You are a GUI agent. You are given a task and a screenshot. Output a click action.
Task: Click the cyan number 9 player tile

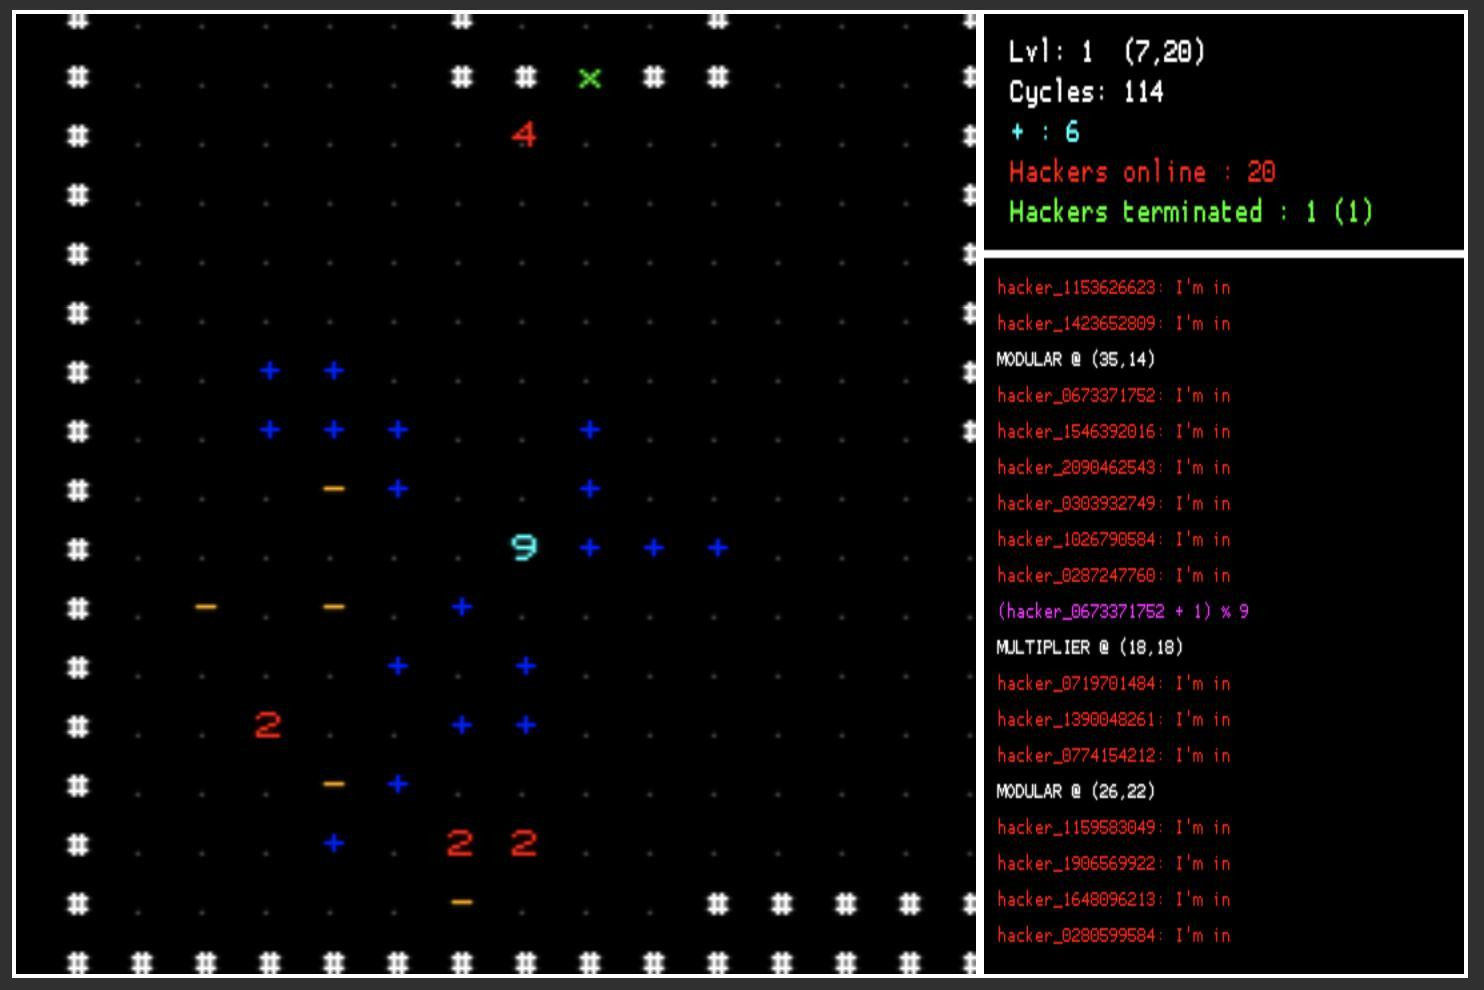tap(524, 547)
